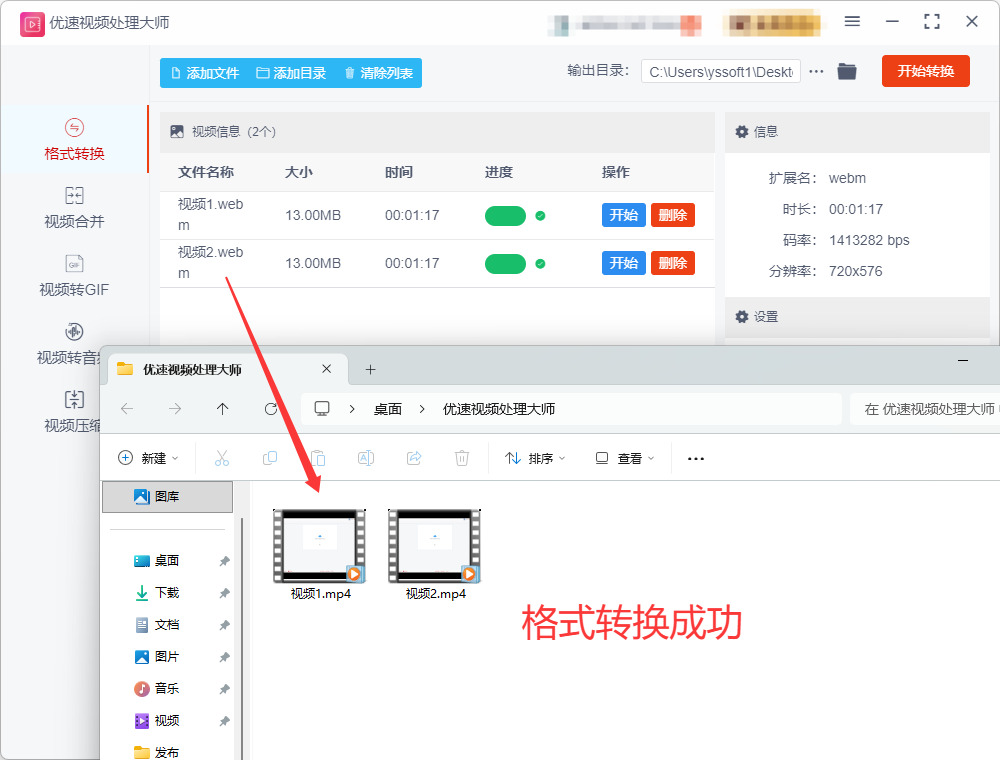Image resolution: width=1000 pixels, height=760 pixels.
Task: Expand the 查看 view dropdown
Action: [x=624, y=458]
